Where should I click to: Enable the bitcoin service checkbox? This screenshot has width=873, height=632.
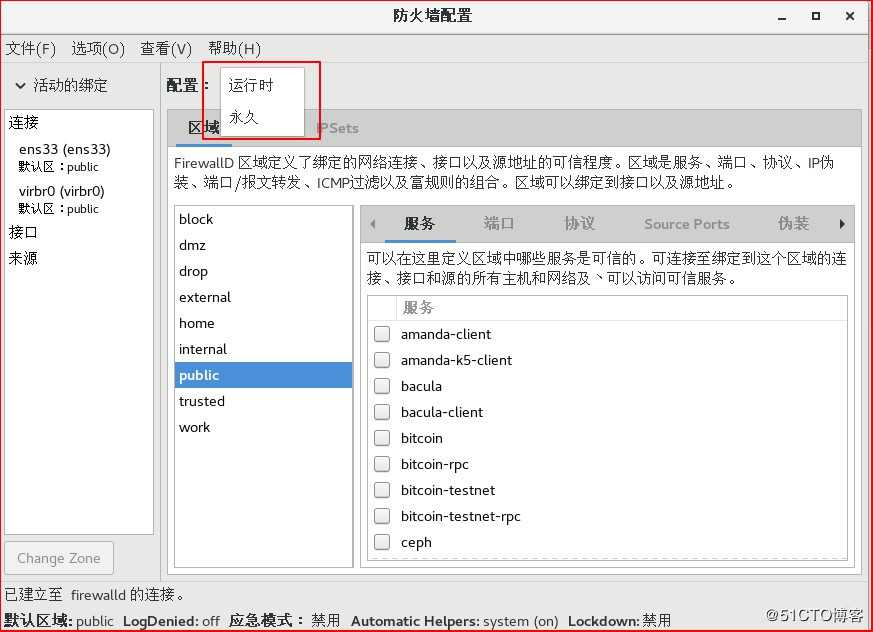pyautogui.click(x=382, y=438)
